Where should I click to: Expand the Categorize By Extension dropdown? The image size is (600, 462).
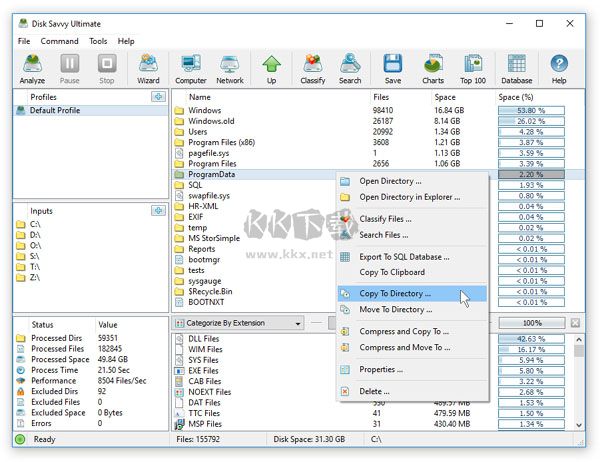(298, 324)
